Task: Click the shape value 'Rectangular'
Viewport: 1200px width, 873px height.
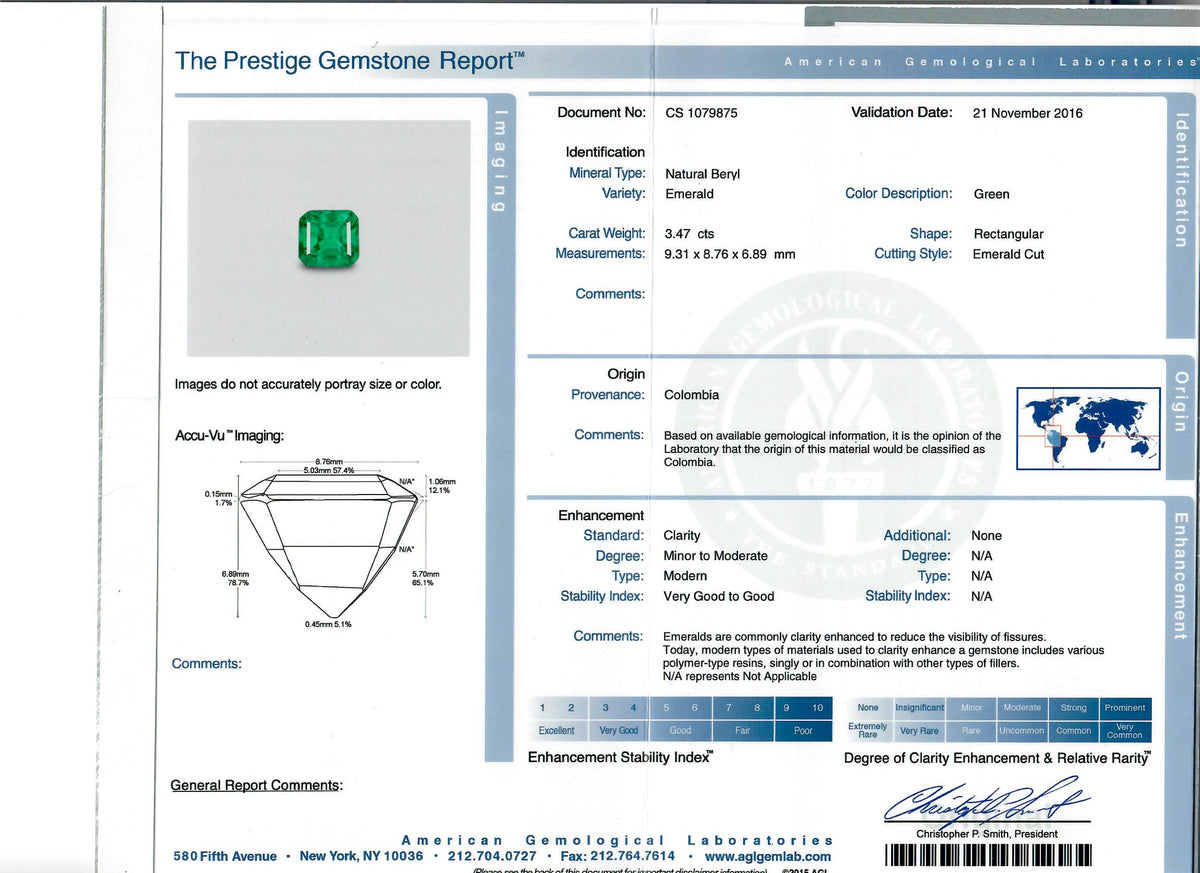Action: 1008,234
